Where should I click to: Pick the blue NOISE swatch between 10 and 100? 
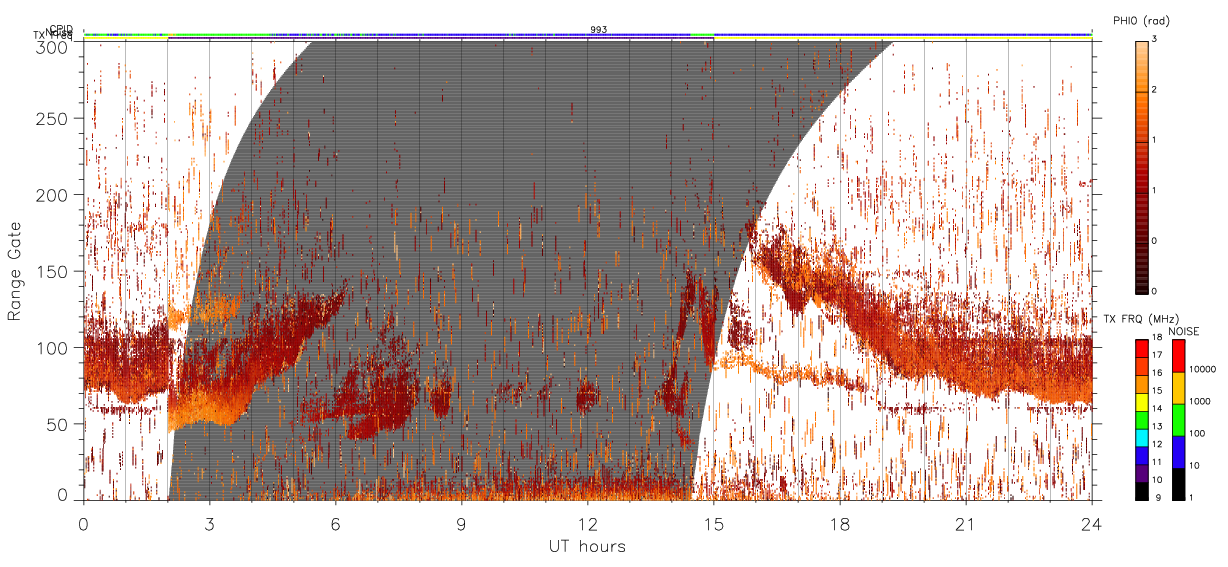[x=1178, y=452]
